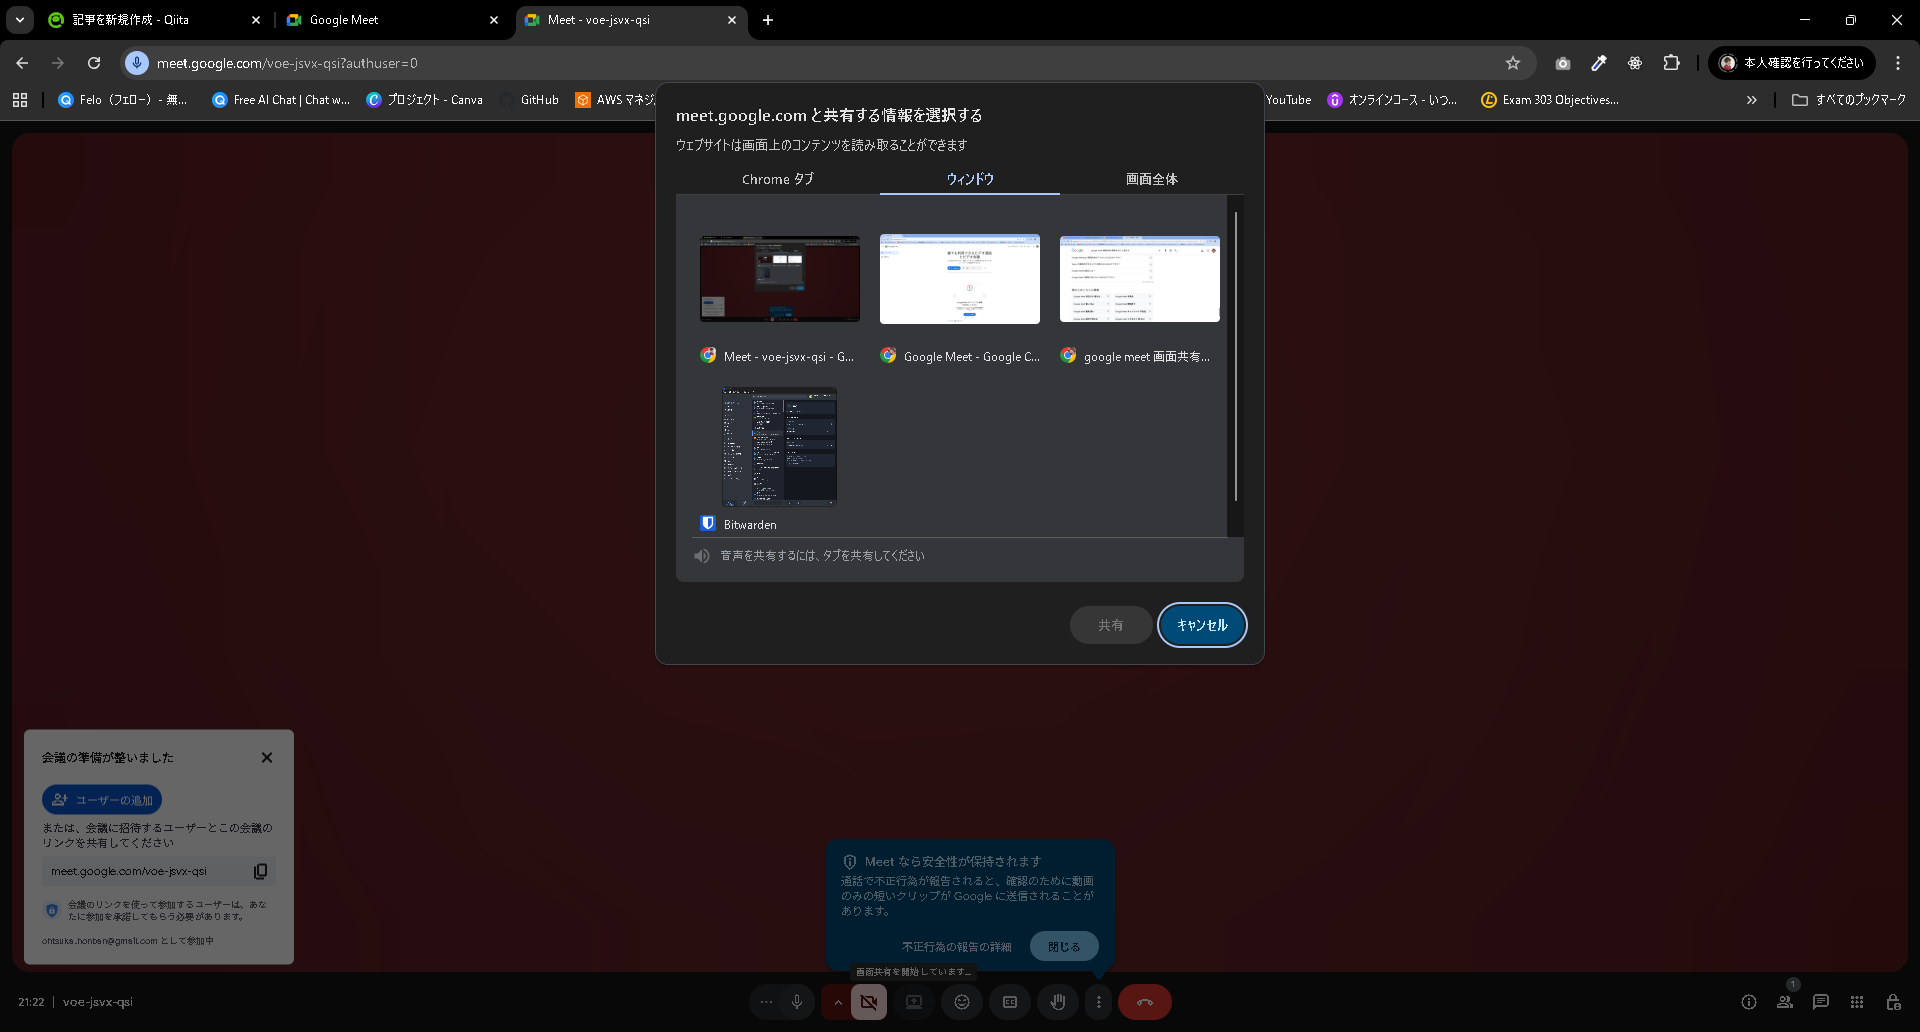Open the Chrome three-dot menu
This screenshot has width=1920, height=1032.
(1898, 63)
